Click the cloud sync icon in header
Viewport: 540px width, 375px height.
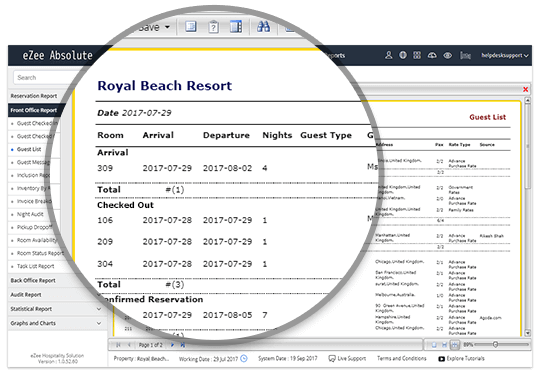(432, 55)
